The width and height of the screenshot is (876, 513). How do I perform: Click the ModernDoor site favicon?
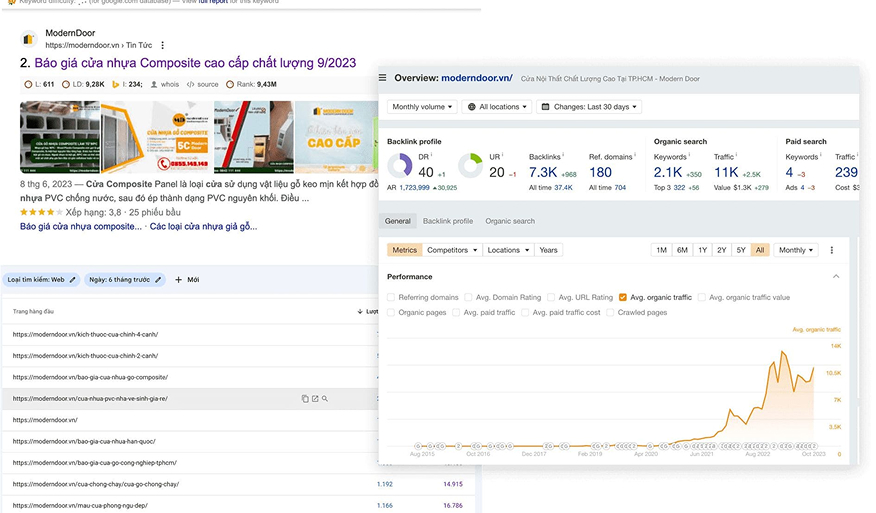28,39
